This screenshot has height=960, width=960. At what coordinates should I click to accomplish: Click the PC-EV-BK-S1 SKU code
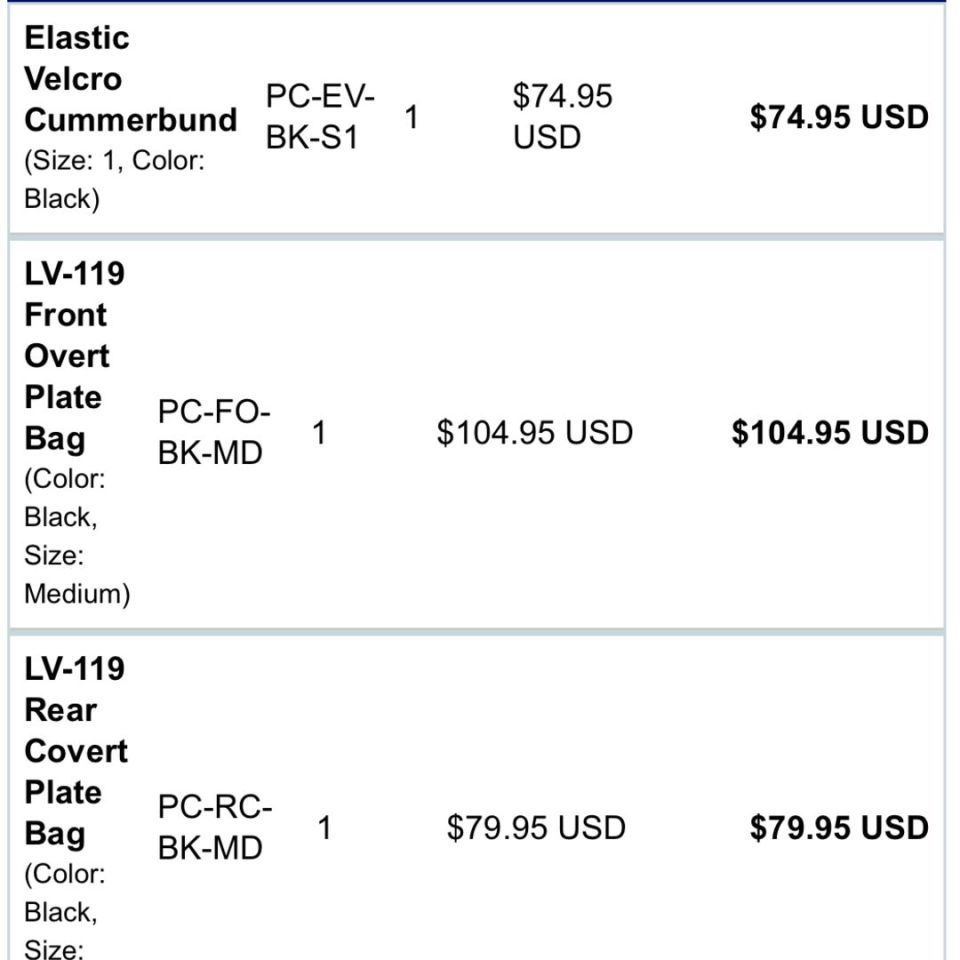(320, 116)
